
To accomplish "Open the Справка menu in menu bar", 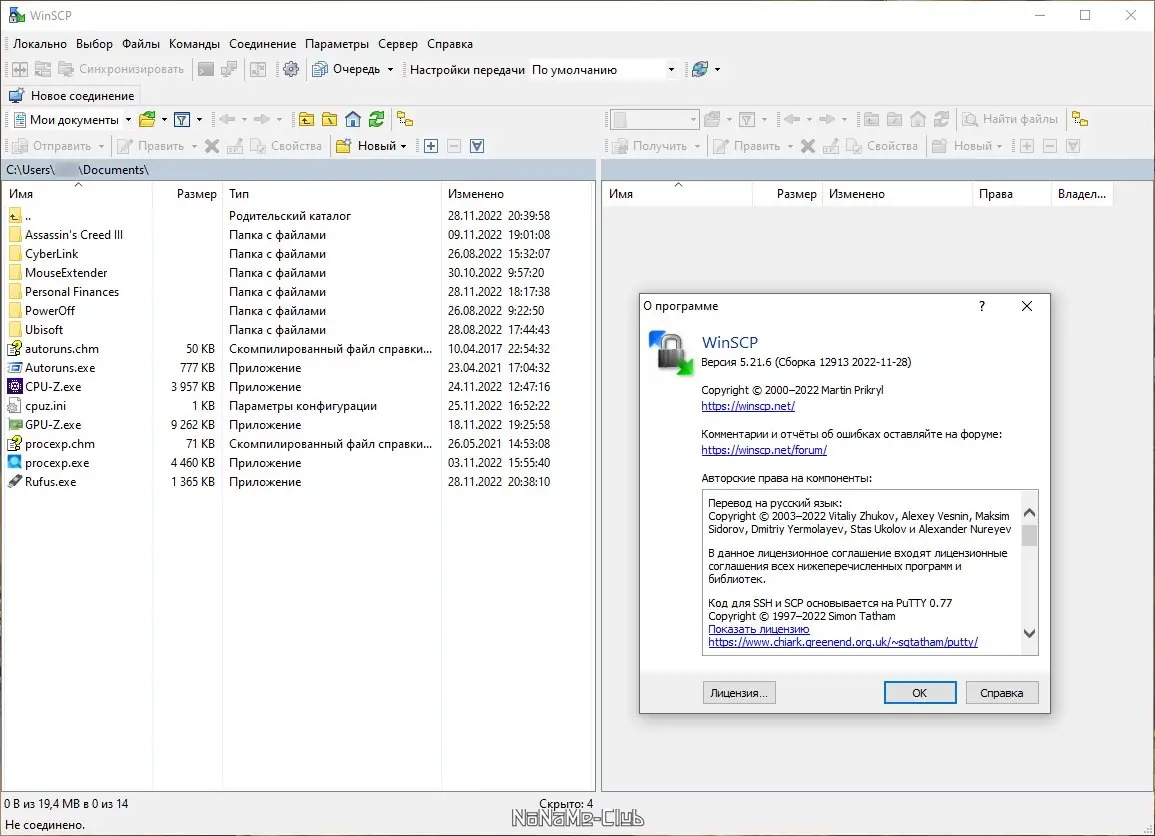I will click(x=449, y=44).
